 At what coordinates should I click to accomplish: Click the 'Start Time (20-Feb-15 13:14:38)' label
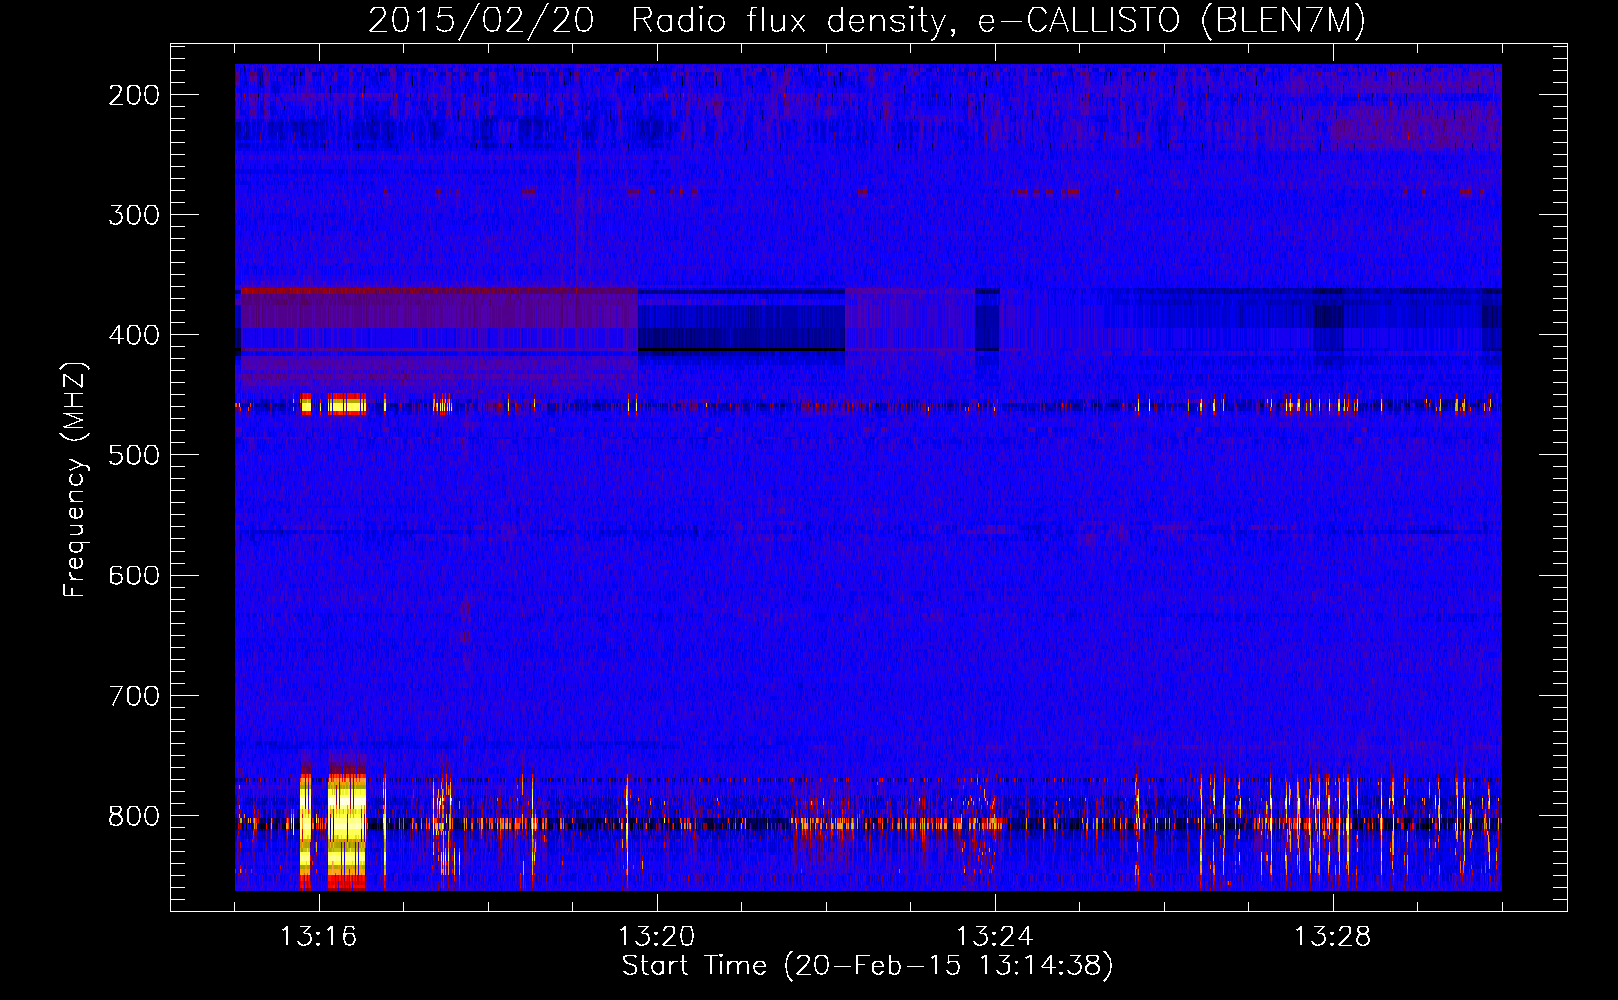point(867,966)
